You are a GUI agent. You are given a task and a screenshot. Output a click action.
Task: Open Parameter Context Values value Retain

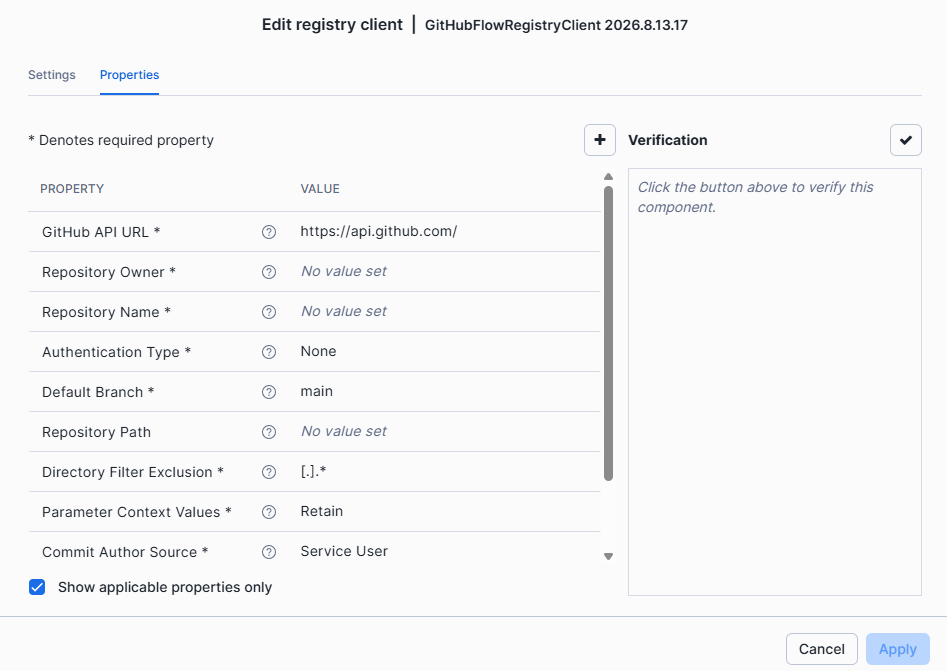pyautogui.click(x=321, y=512)
